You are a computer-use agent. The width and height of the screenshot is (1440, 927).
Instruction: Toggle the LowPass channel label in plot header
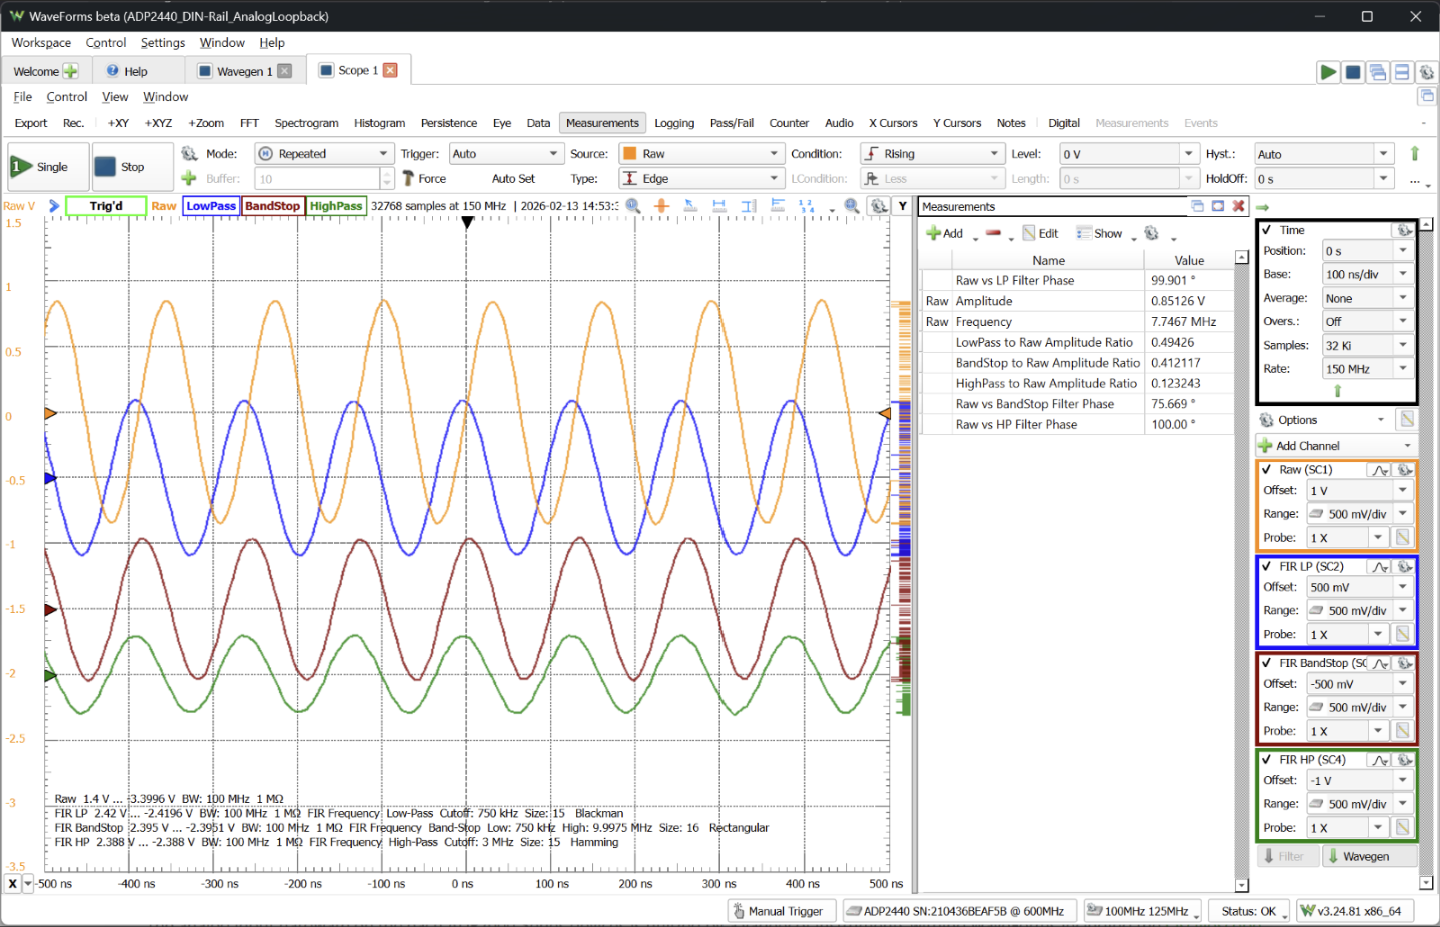click(211, 206)
